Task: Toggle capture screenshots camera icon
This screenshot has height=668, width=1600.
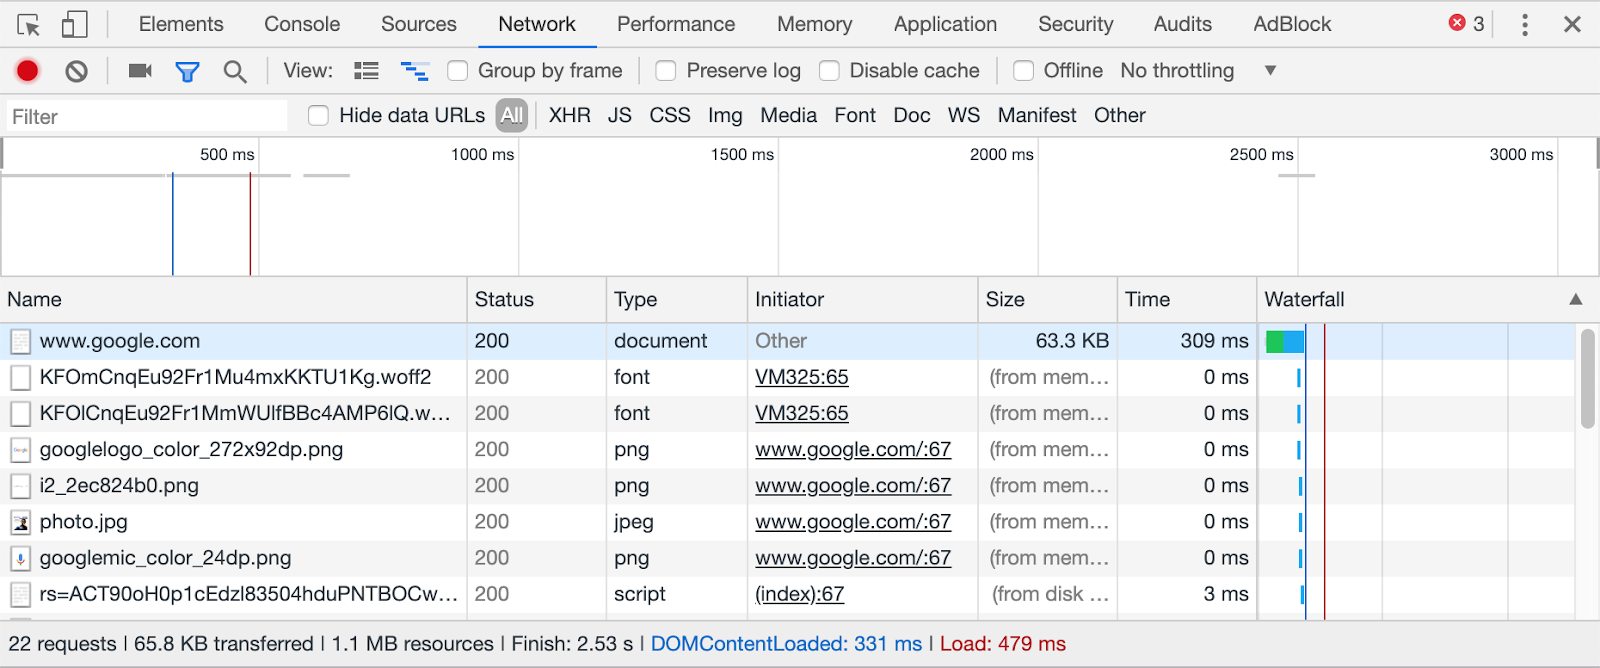Action: [140, 70]
